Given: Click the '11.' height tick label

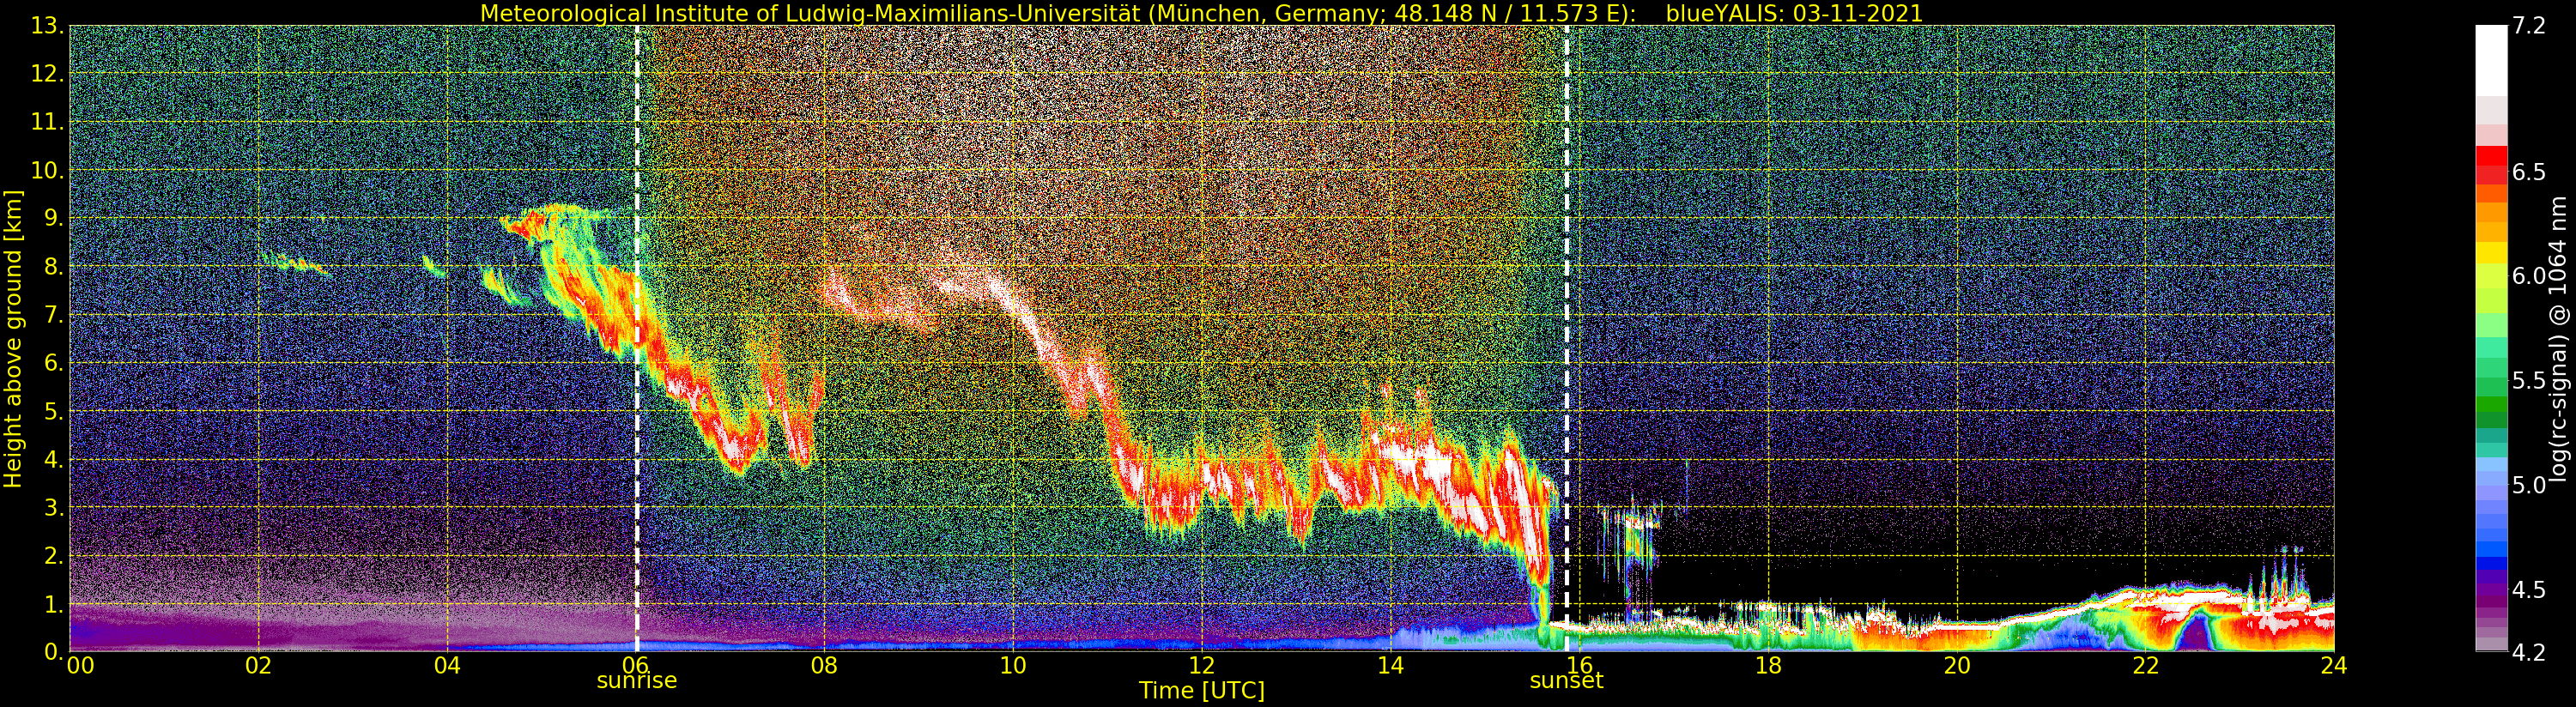Looking at the screenshot, I should point(46,122).
